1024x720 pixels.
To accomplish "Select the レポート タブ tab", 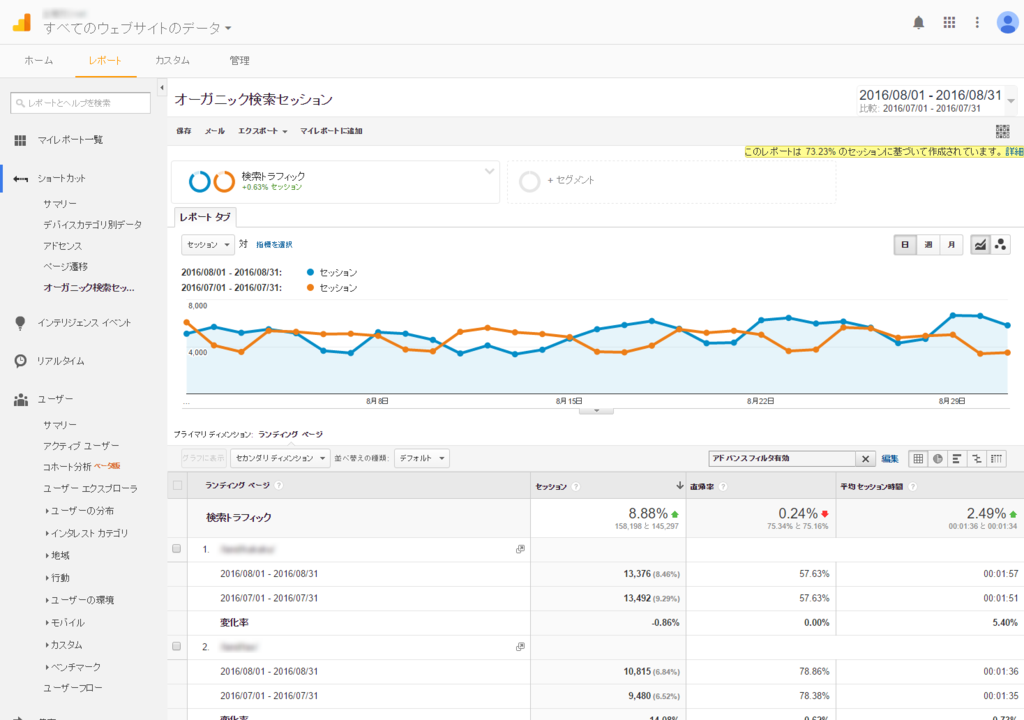I will click(205, 217).
